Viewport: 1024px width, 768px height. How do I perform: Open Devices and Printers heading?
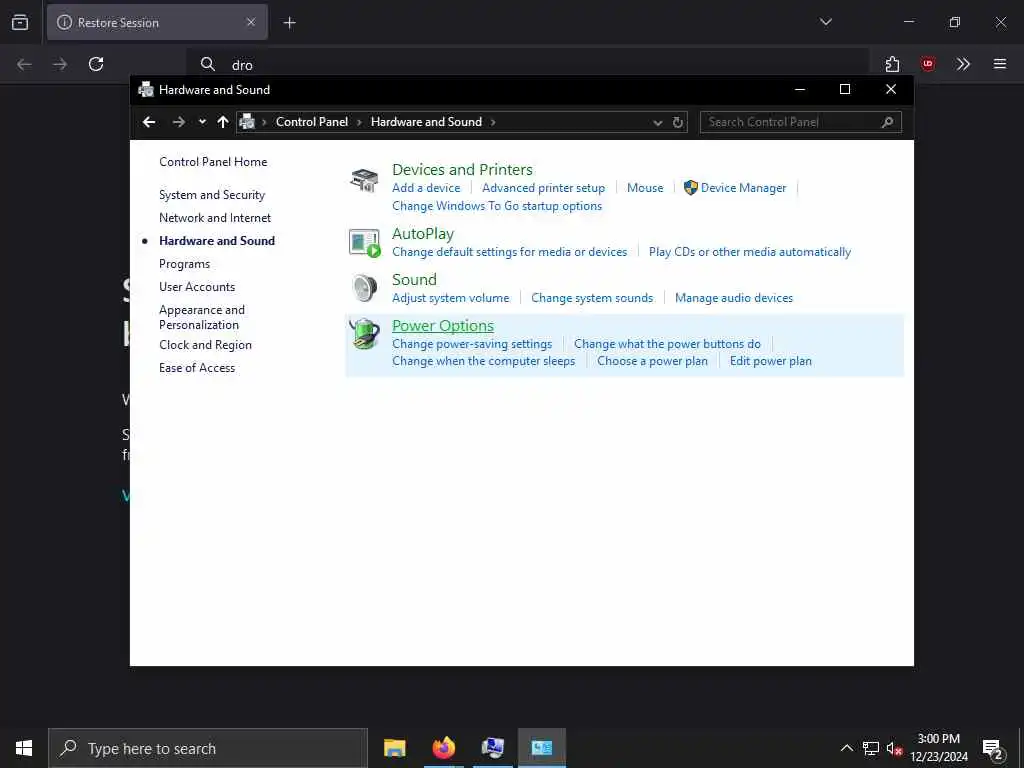pos(462,170)
